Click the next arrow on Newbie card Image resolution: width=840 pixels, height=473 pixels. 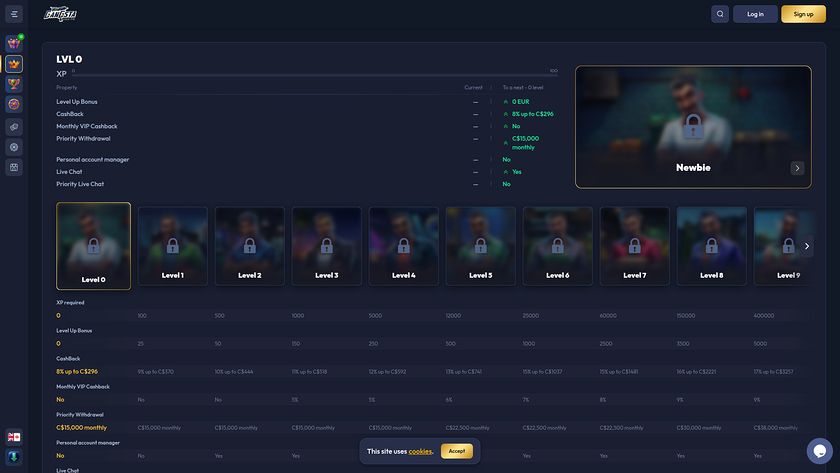tap(797, 168)
